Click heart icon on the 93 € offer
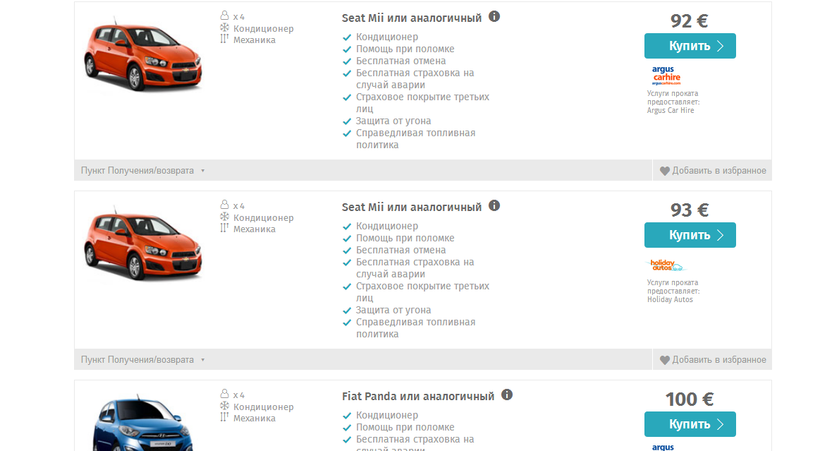The height and width of the screenshot is (451, 820). pos(665,360)
